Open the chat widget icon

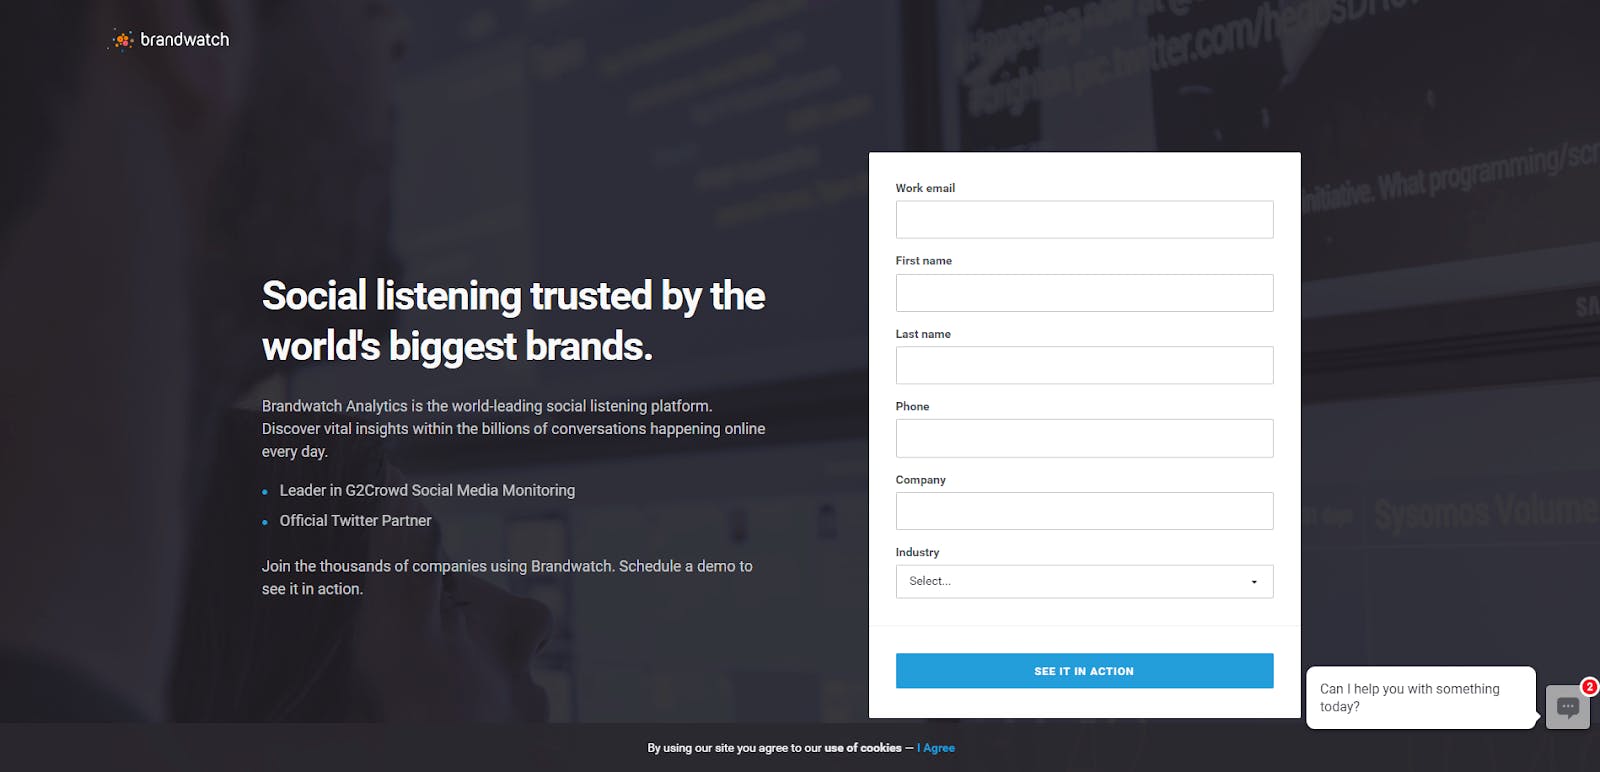tap(1567, 707)
